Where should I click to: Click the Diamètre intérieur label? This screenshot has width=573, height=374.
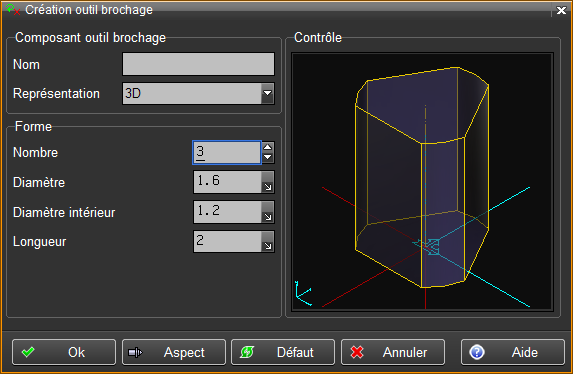pyautogui.click(x=64, y=212)
